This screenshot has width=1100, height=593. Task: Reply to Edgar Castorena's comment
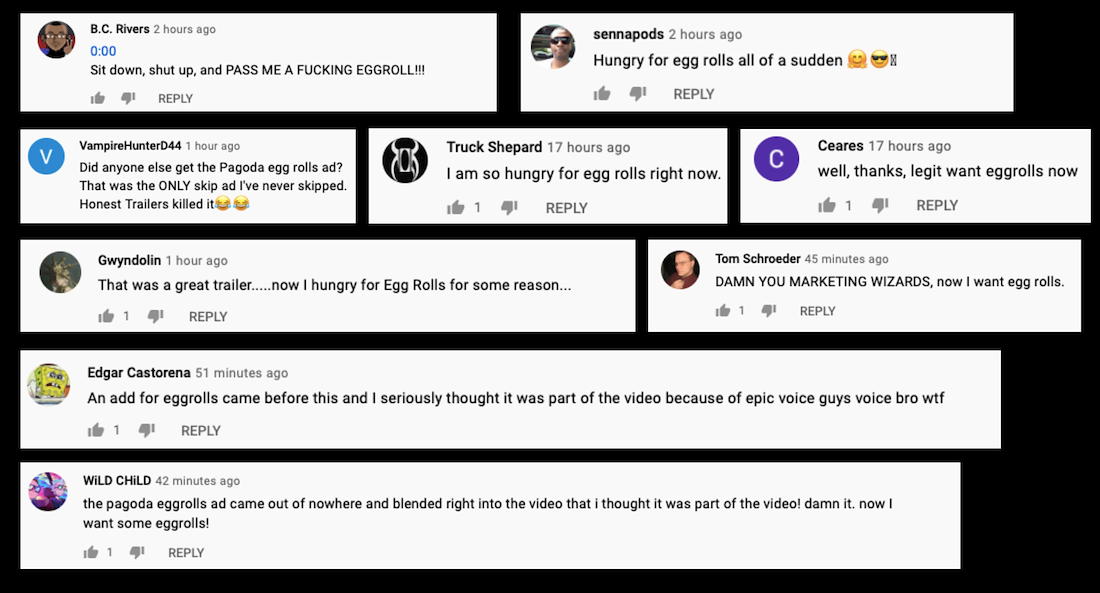[200, 430]
